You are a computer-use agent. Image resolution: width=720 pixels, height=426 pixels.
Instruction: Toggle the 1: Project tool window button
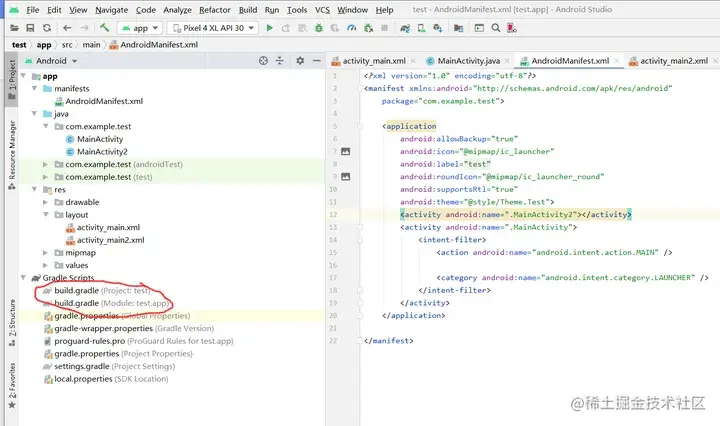tap(12, 80)
